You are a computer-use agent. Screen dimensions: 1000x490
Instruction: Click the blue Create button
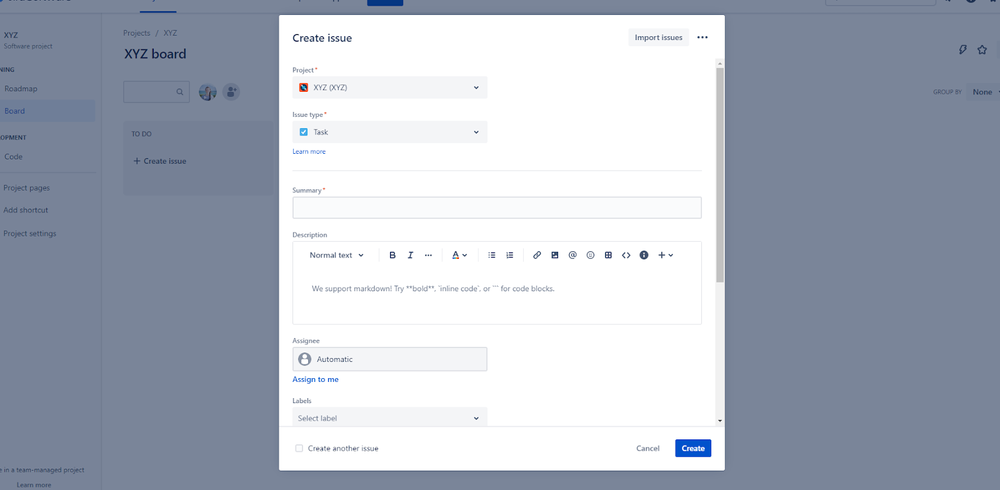pos(693,449)
